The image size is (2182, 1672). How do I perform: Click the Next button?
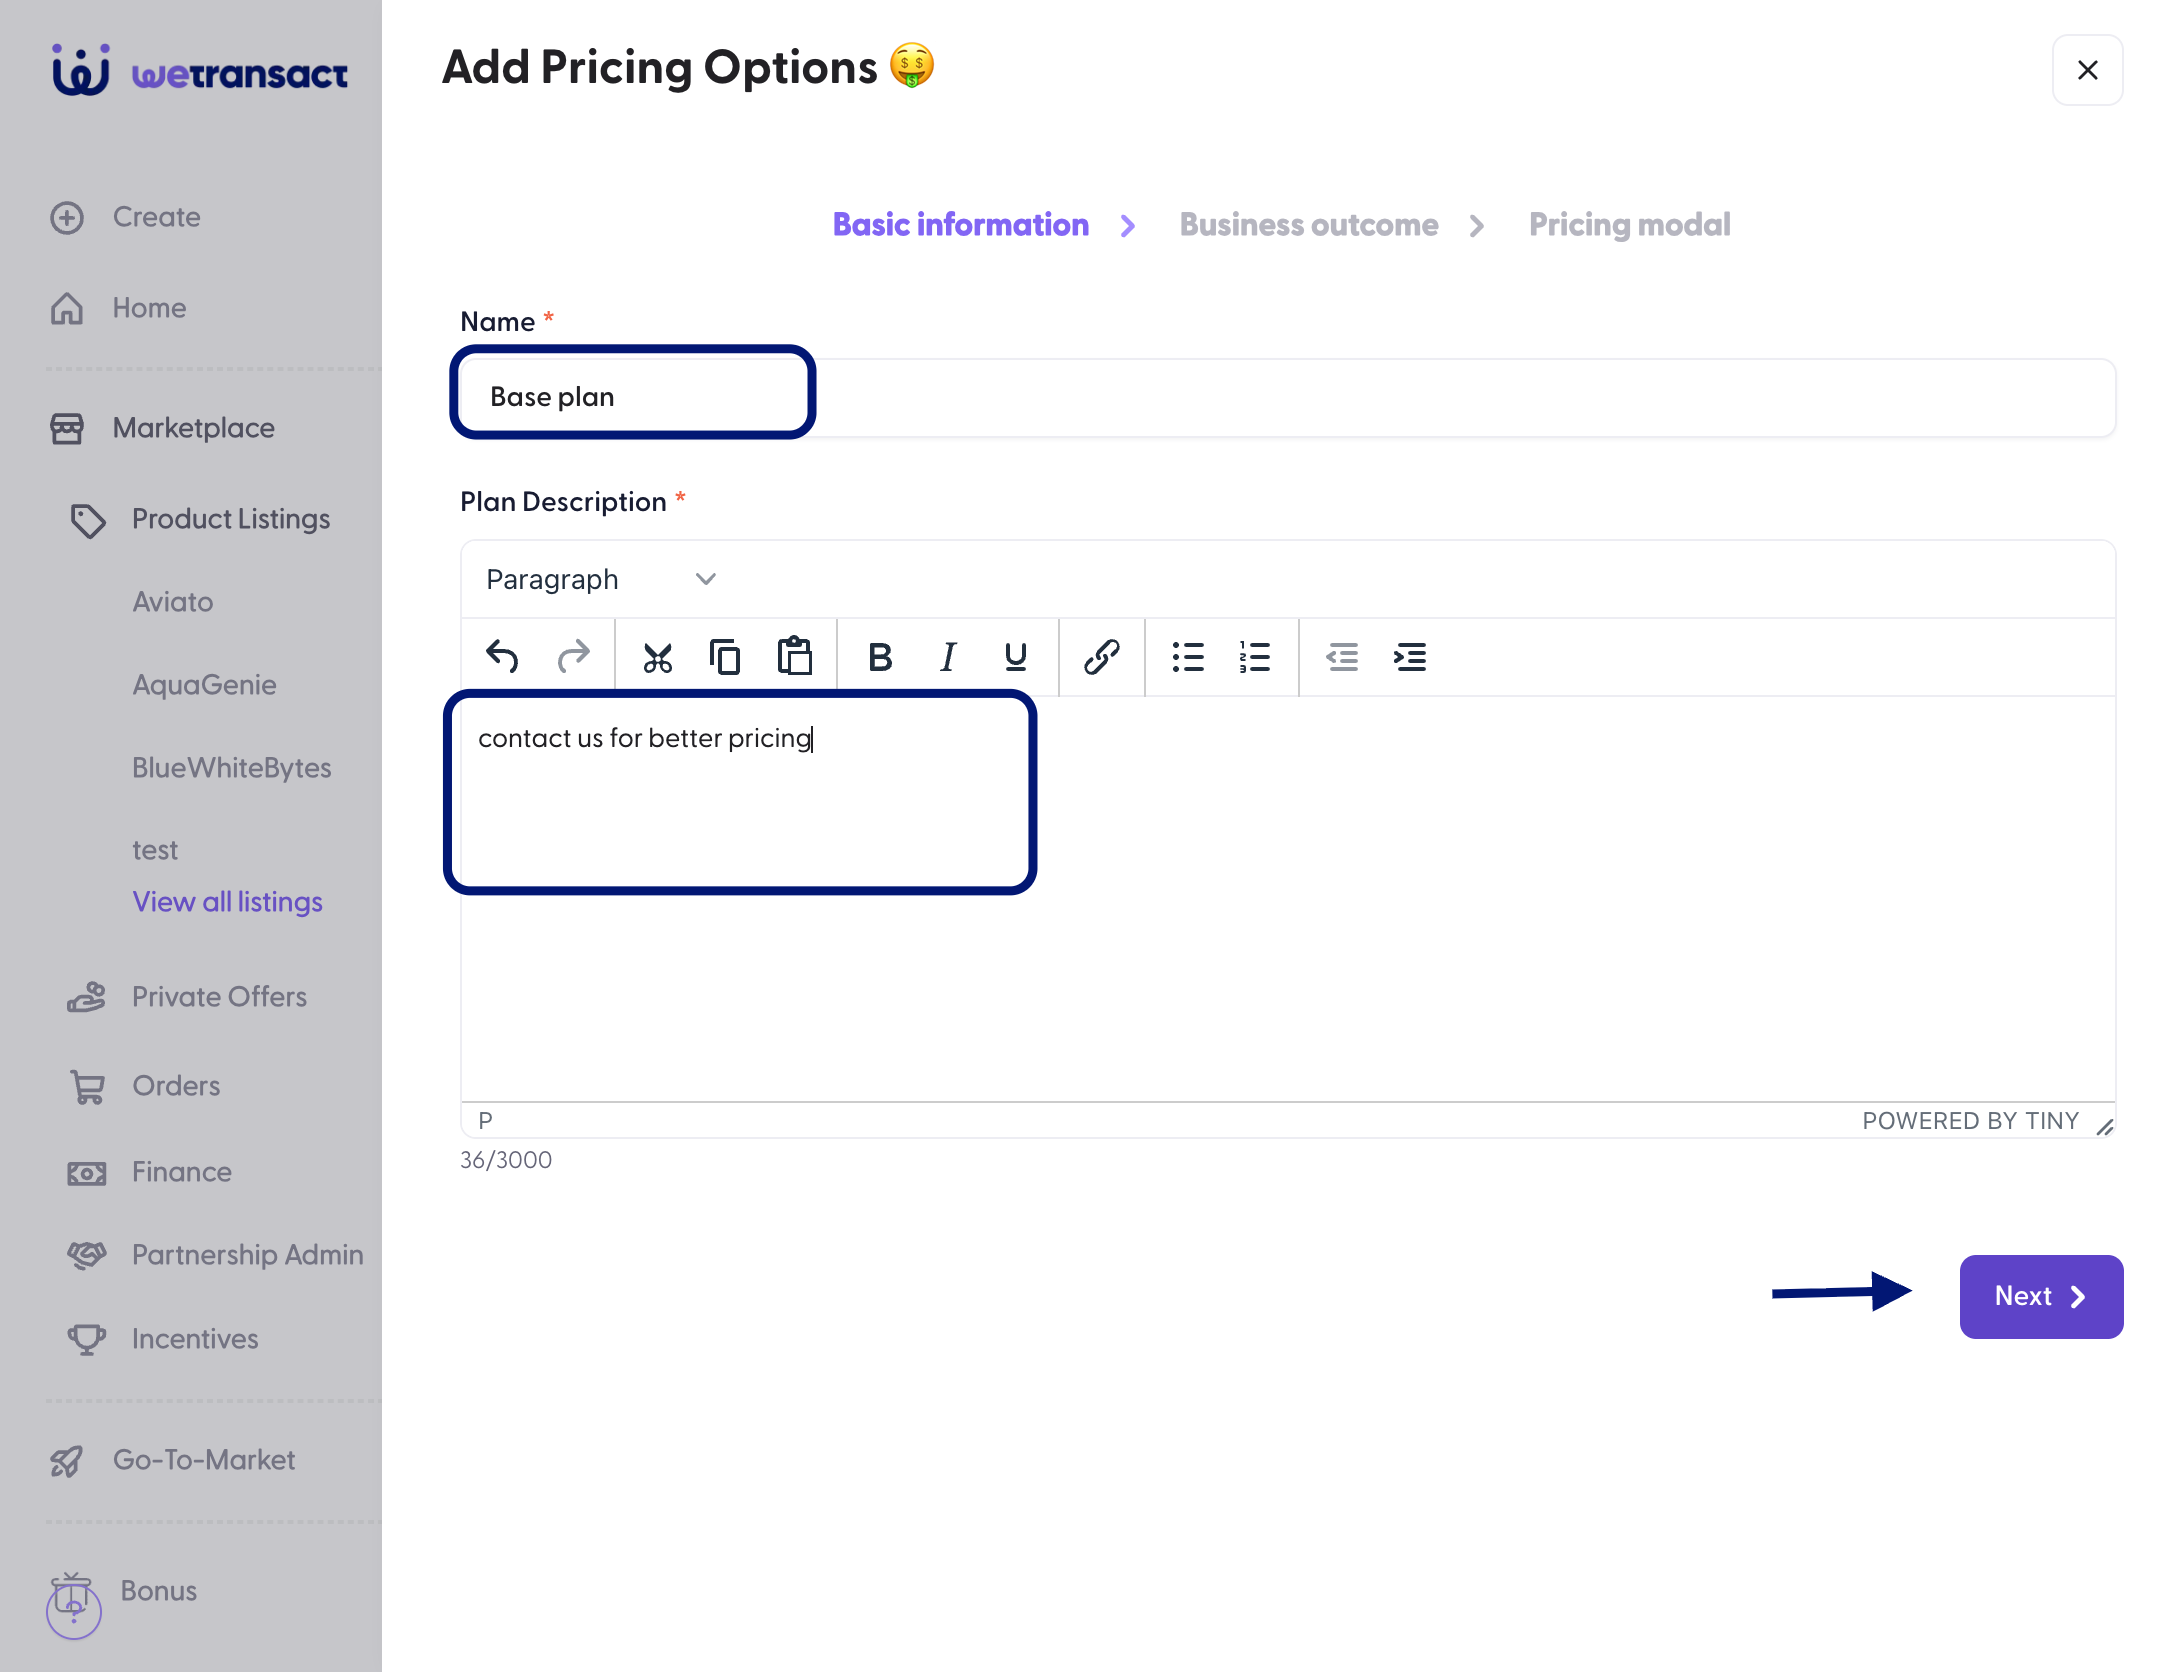pyautogui.click(x=2041, y=1296)
